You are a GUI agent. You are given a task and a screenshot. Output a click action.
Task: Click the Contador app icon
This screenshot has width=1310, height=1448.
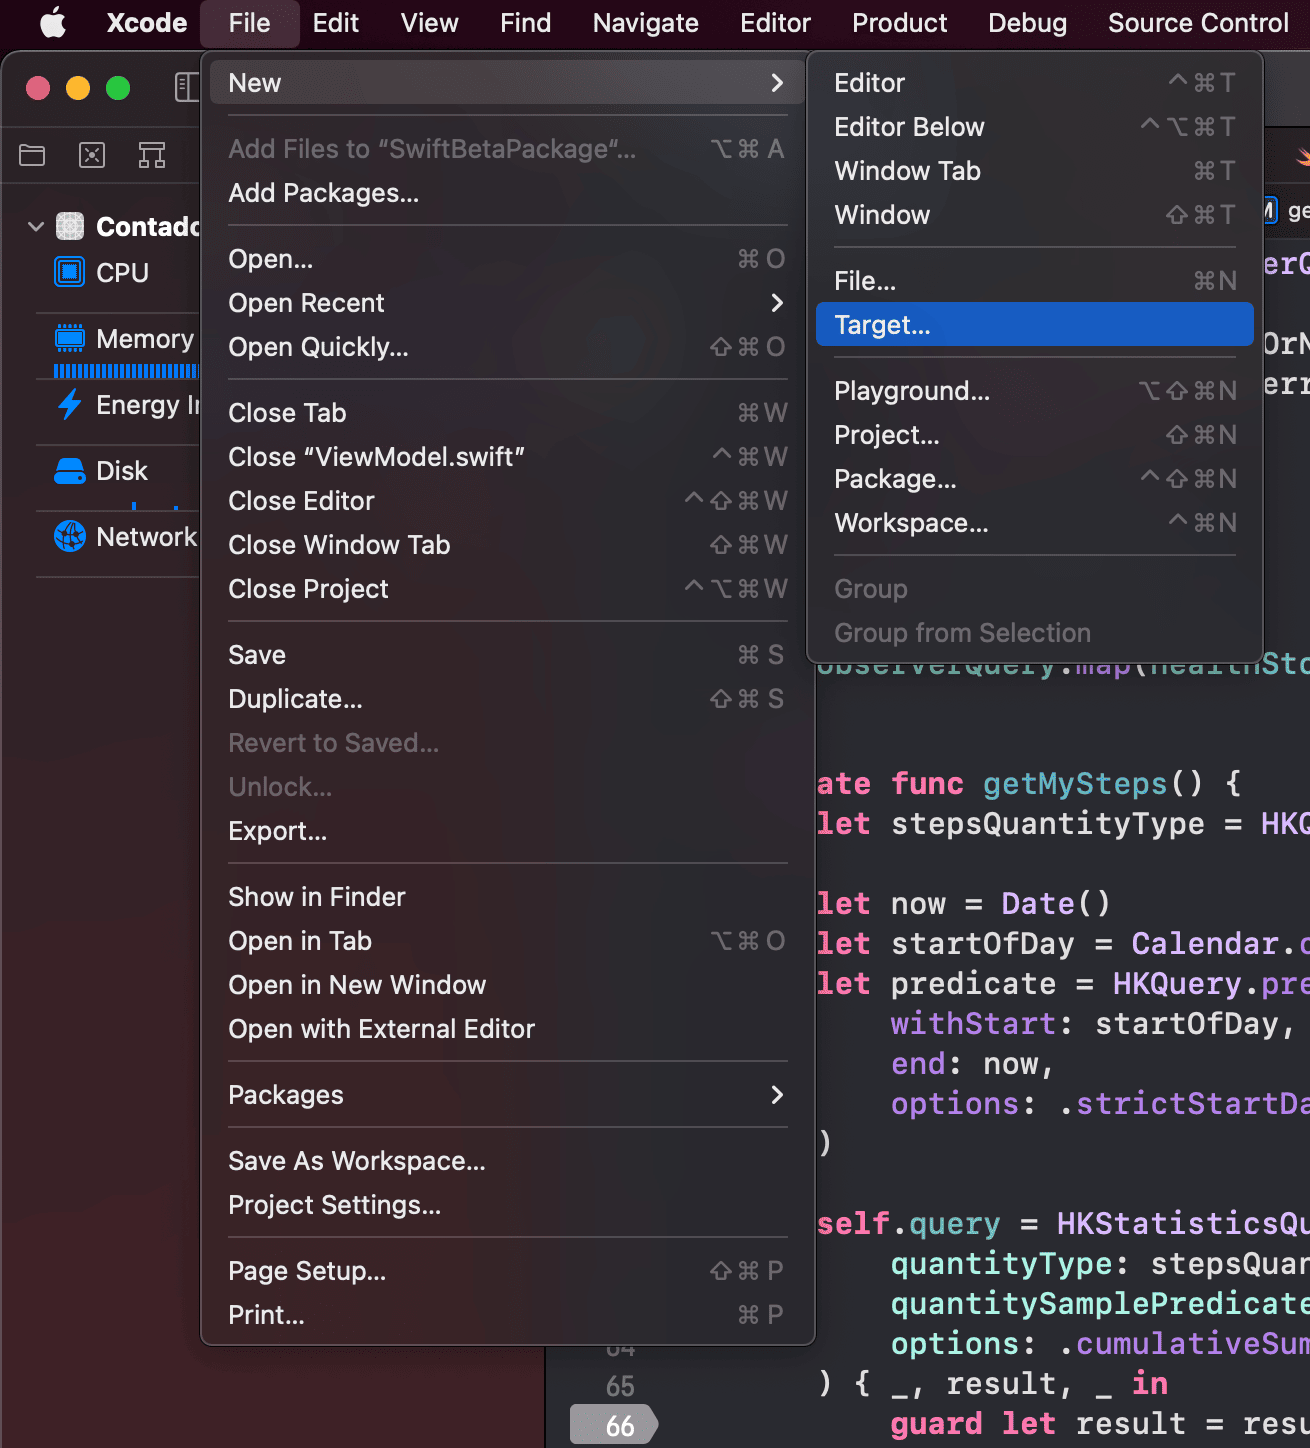(x=69, y=226)
